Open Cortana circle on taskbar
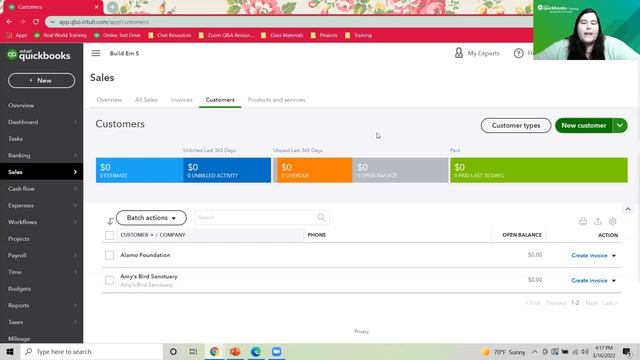 click(173, 351)
